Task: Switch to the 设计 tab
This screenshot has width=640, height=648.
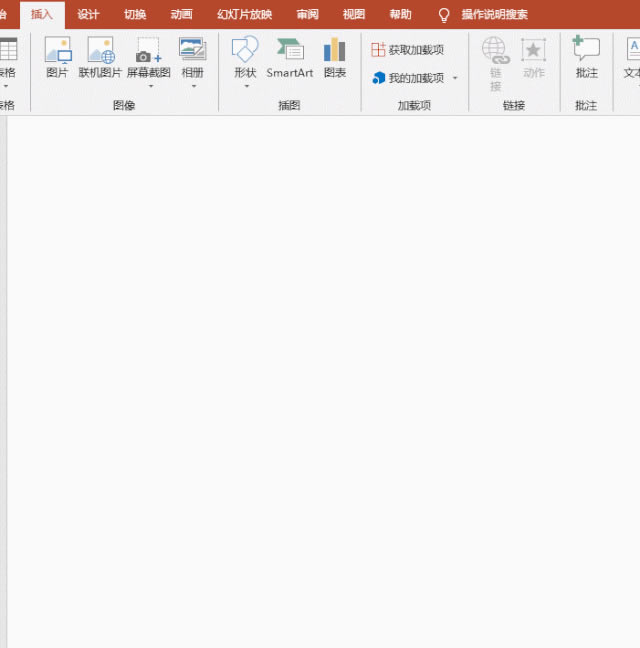Action: pos(89,15)
